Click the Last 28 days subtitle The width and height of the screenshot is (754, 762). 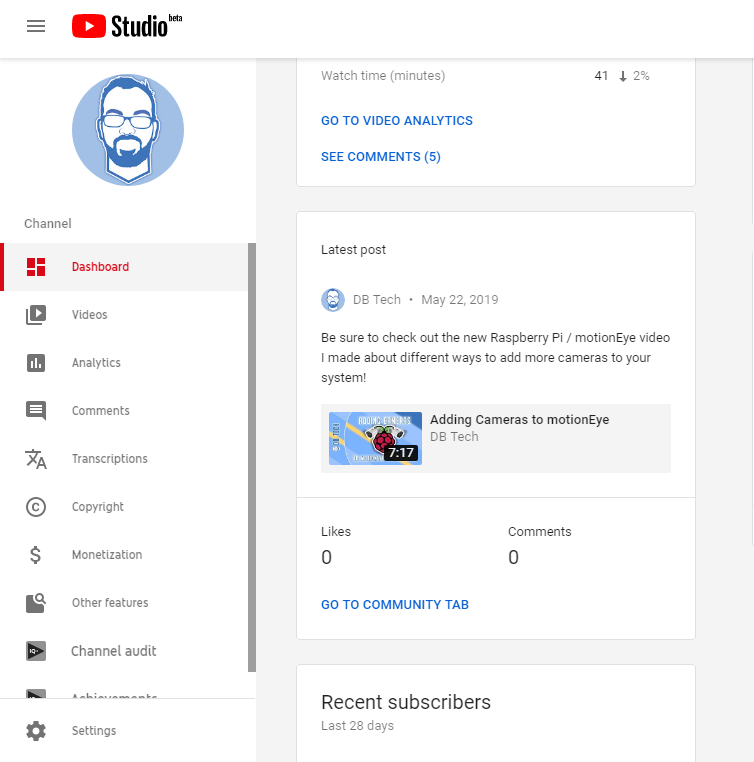(357, 726)
